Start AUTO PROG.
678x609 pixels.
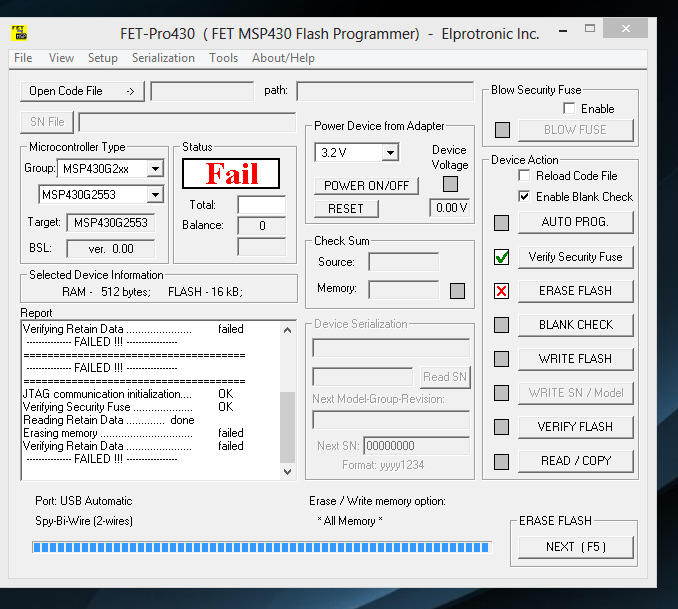click(576, 222)
